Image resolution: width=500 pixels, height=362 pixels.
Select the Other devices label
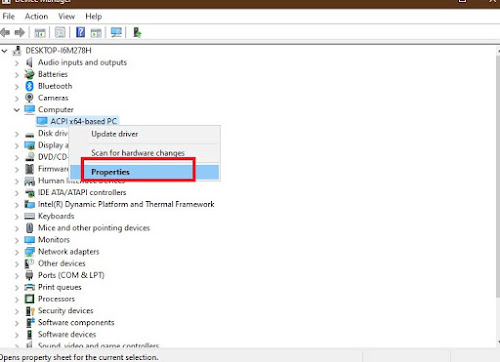(62, 263)
